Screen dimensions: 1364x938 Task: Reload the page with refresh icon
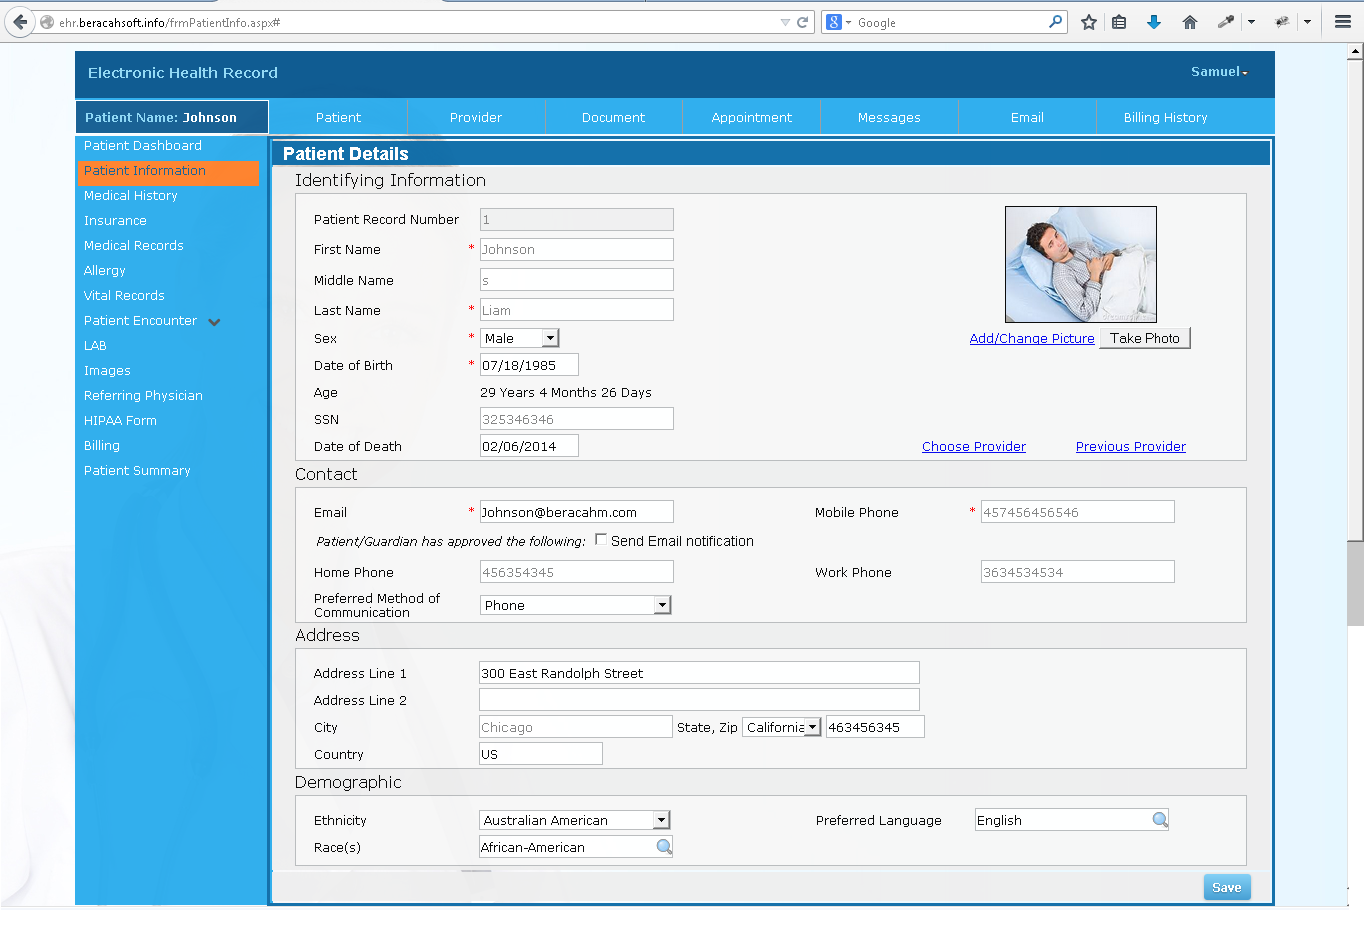802,22
